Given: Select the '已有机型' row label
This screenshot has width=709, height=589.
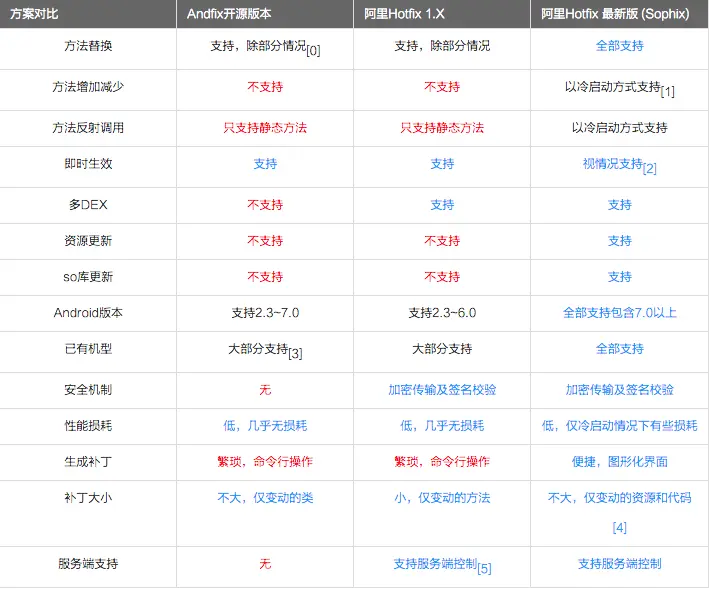Looking at the screenshot, I should [x=88, y=349].
